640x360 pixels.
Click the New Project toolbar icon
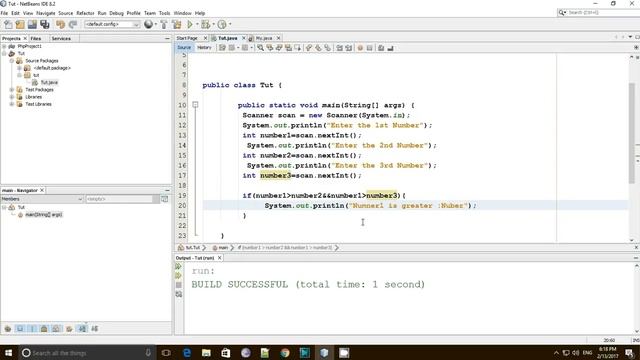pyautogui.click(x=20, y=24)
